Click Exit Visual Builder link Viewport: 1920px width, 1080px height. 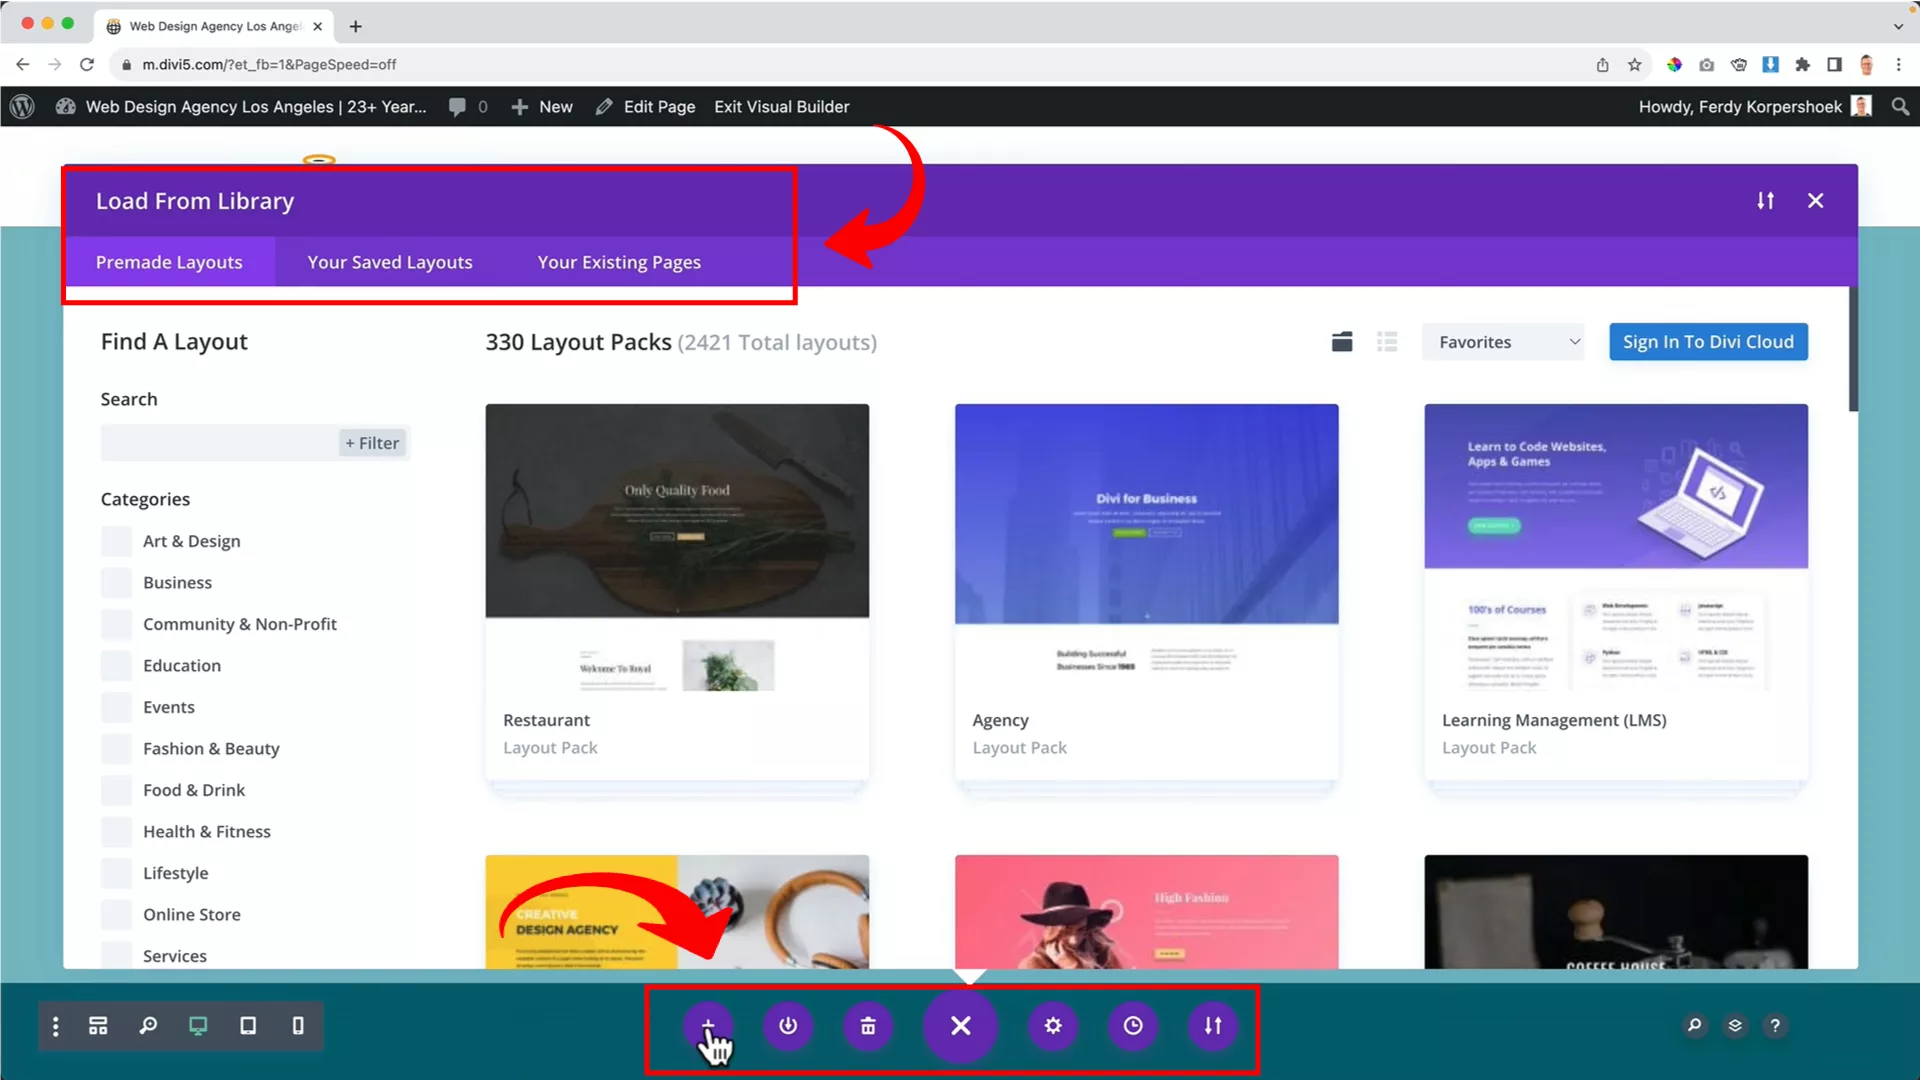[782, 107]
